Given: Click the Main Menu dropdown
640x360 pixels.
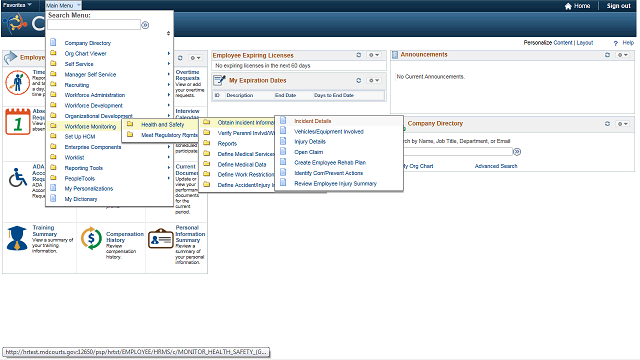Looking at the screenshot, I should point(63,5).
